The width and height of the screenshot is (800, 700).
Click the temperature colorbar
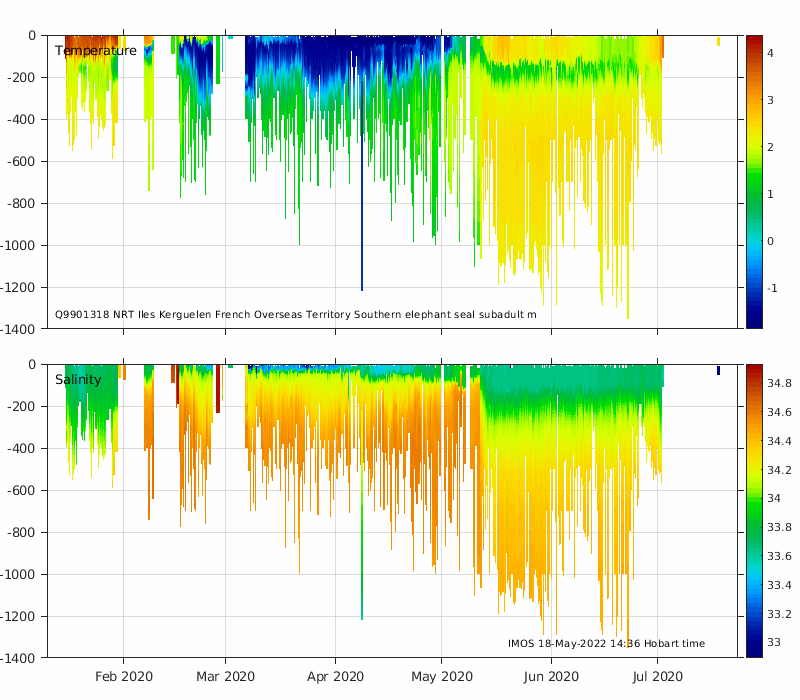754,182
